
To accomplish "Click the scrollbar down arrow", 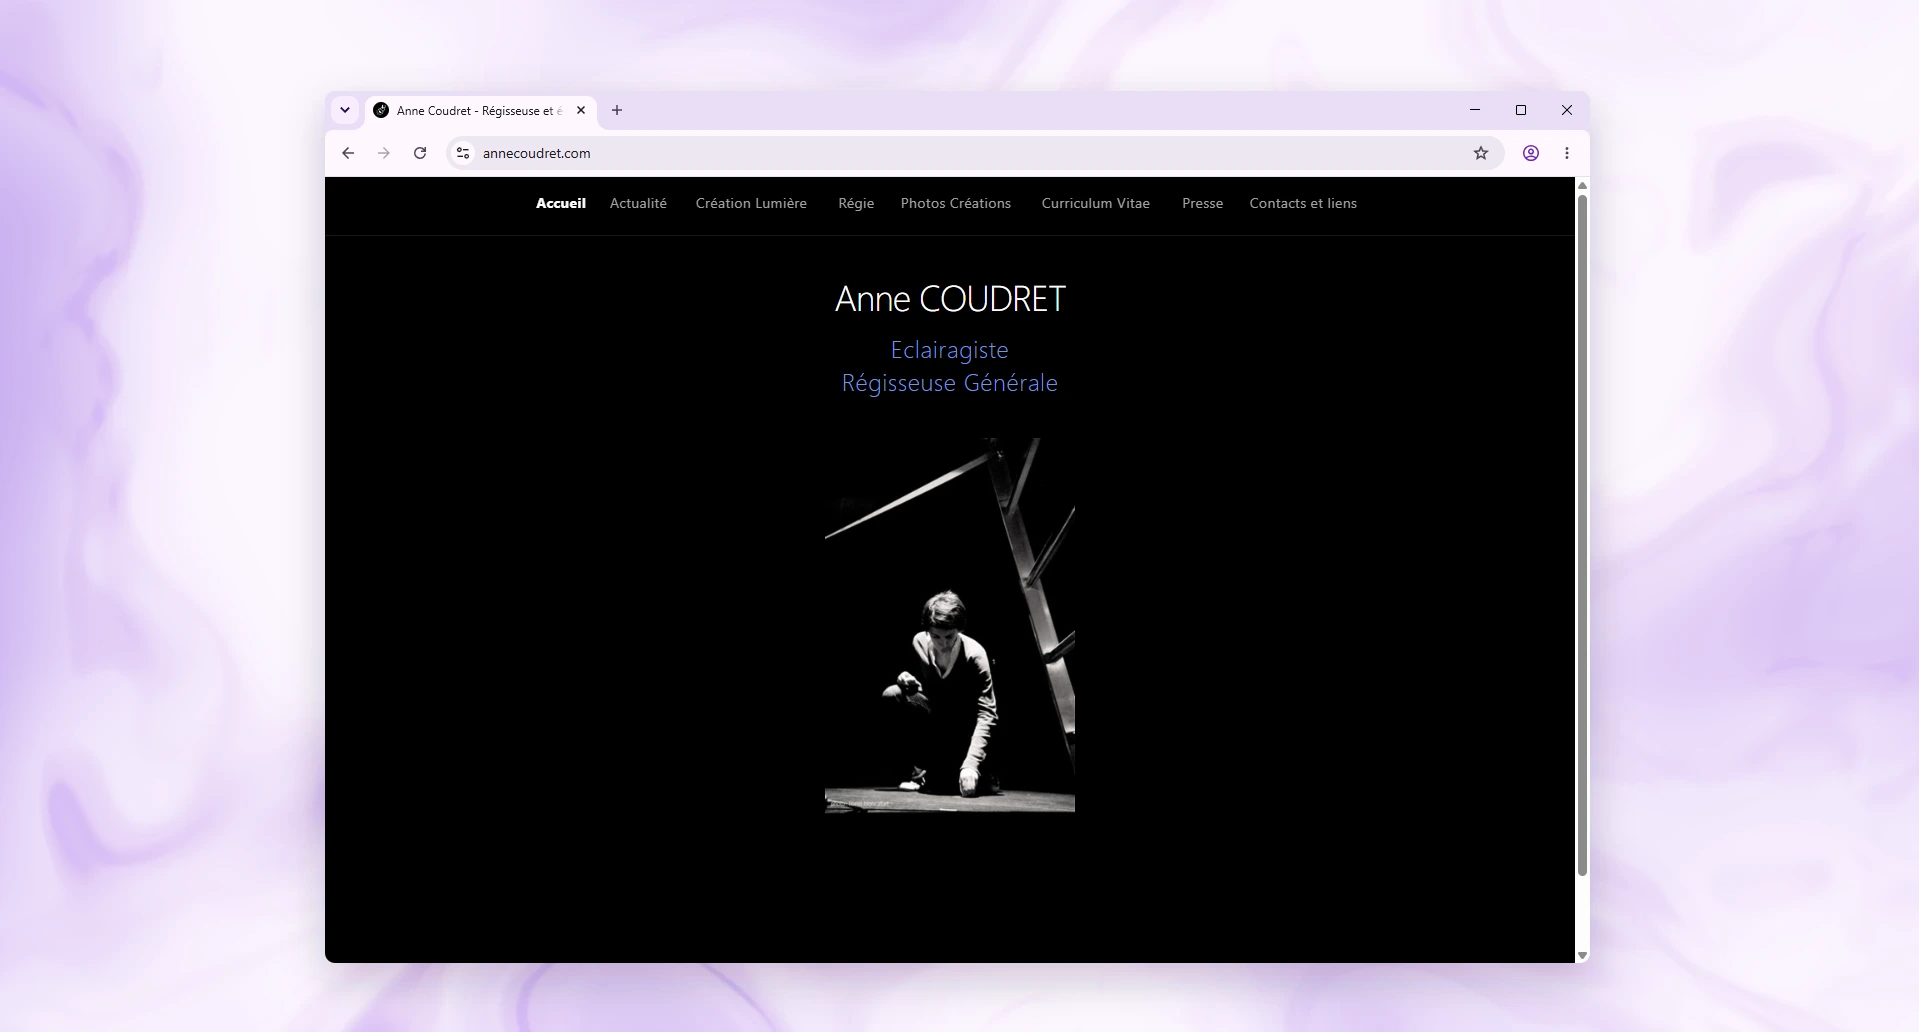I will tap(1582, 956).
